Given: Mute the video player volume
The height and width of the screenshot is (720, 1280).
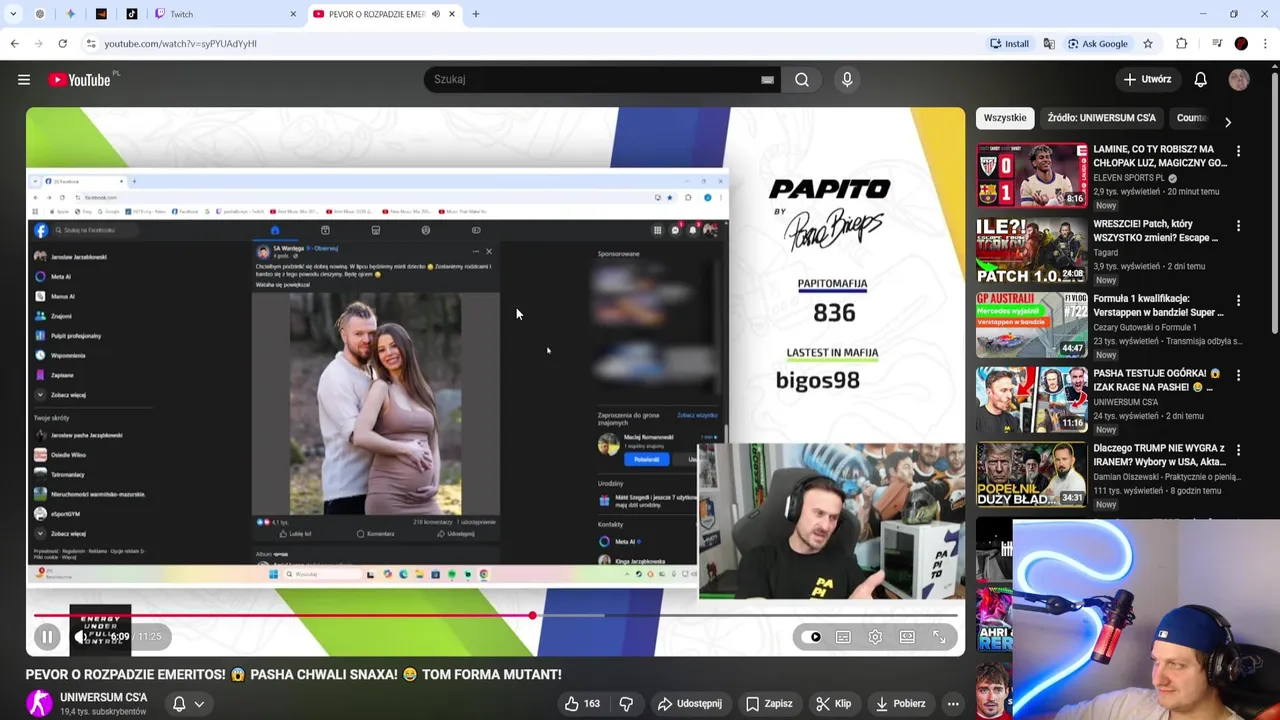Looking at the screenshot, I should [82, 637].
